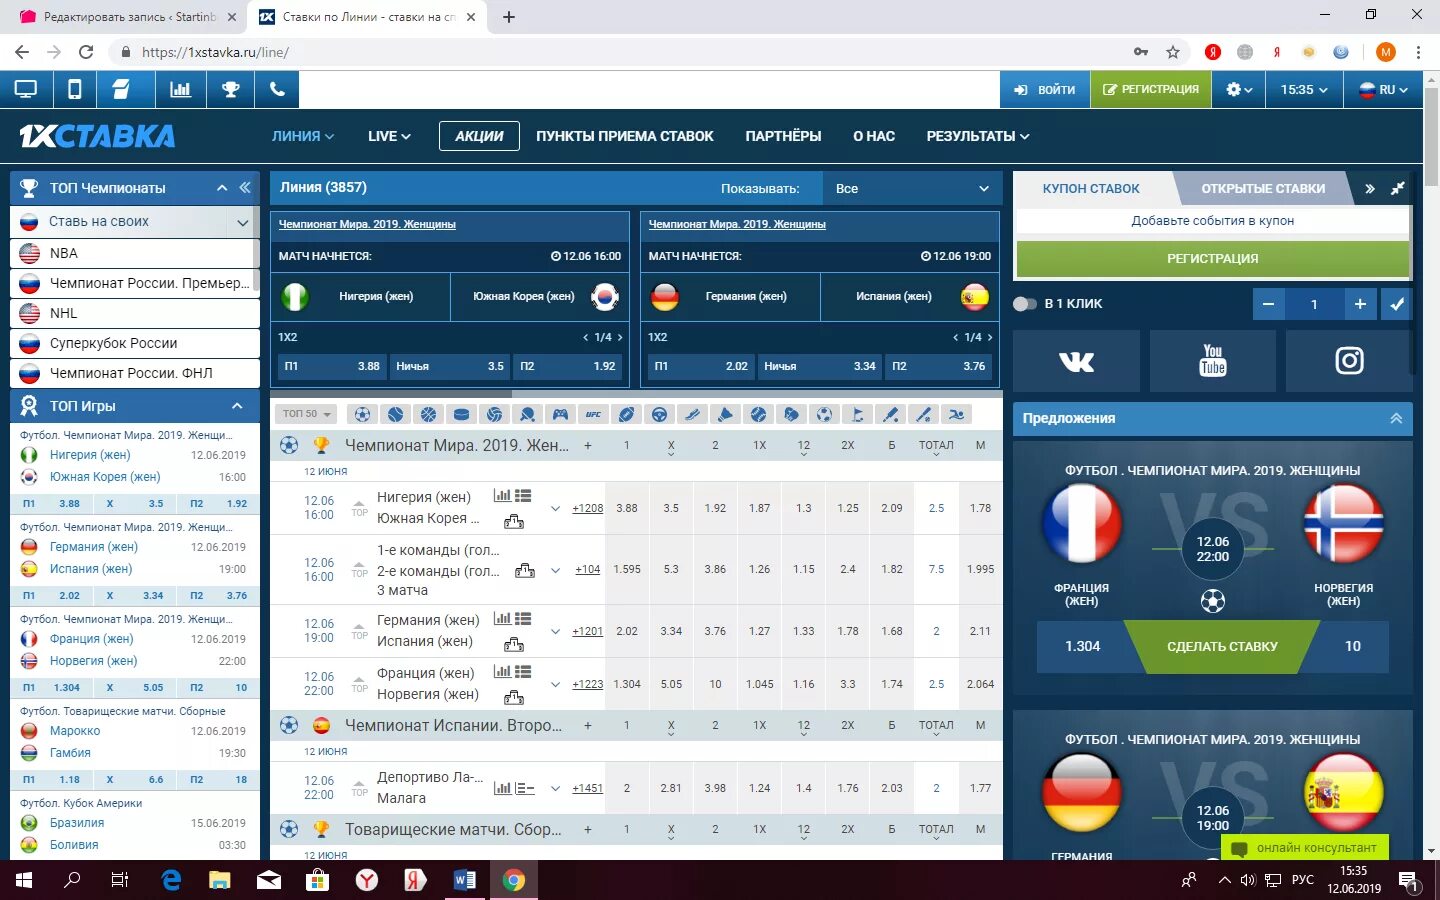This screenshot has width=1440, height=900.
Task: Switch to the ОТКРЫТЫЕ СТАВКИ tab
Action: tap(1263, 188)
